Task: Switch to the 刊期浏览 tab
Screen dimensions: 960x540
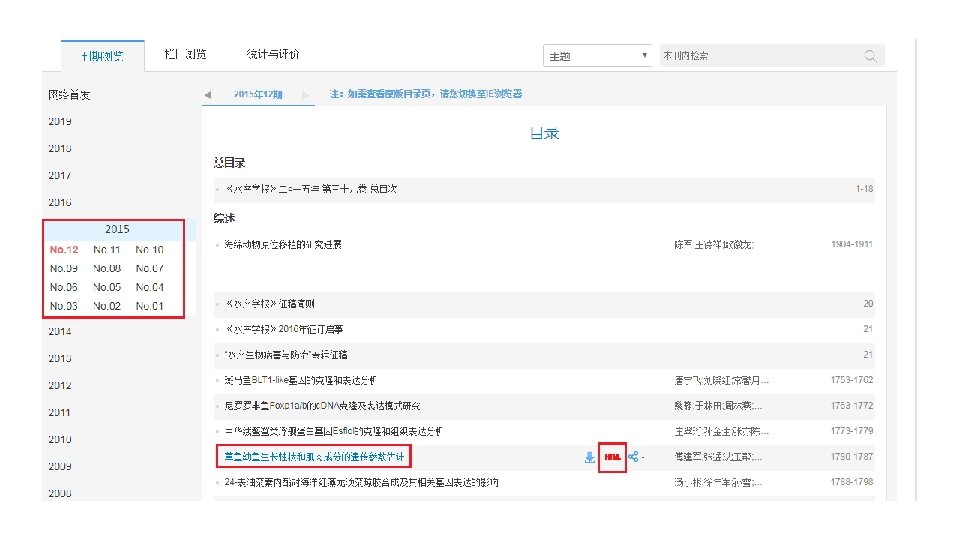Action: [x=103, y=56]
